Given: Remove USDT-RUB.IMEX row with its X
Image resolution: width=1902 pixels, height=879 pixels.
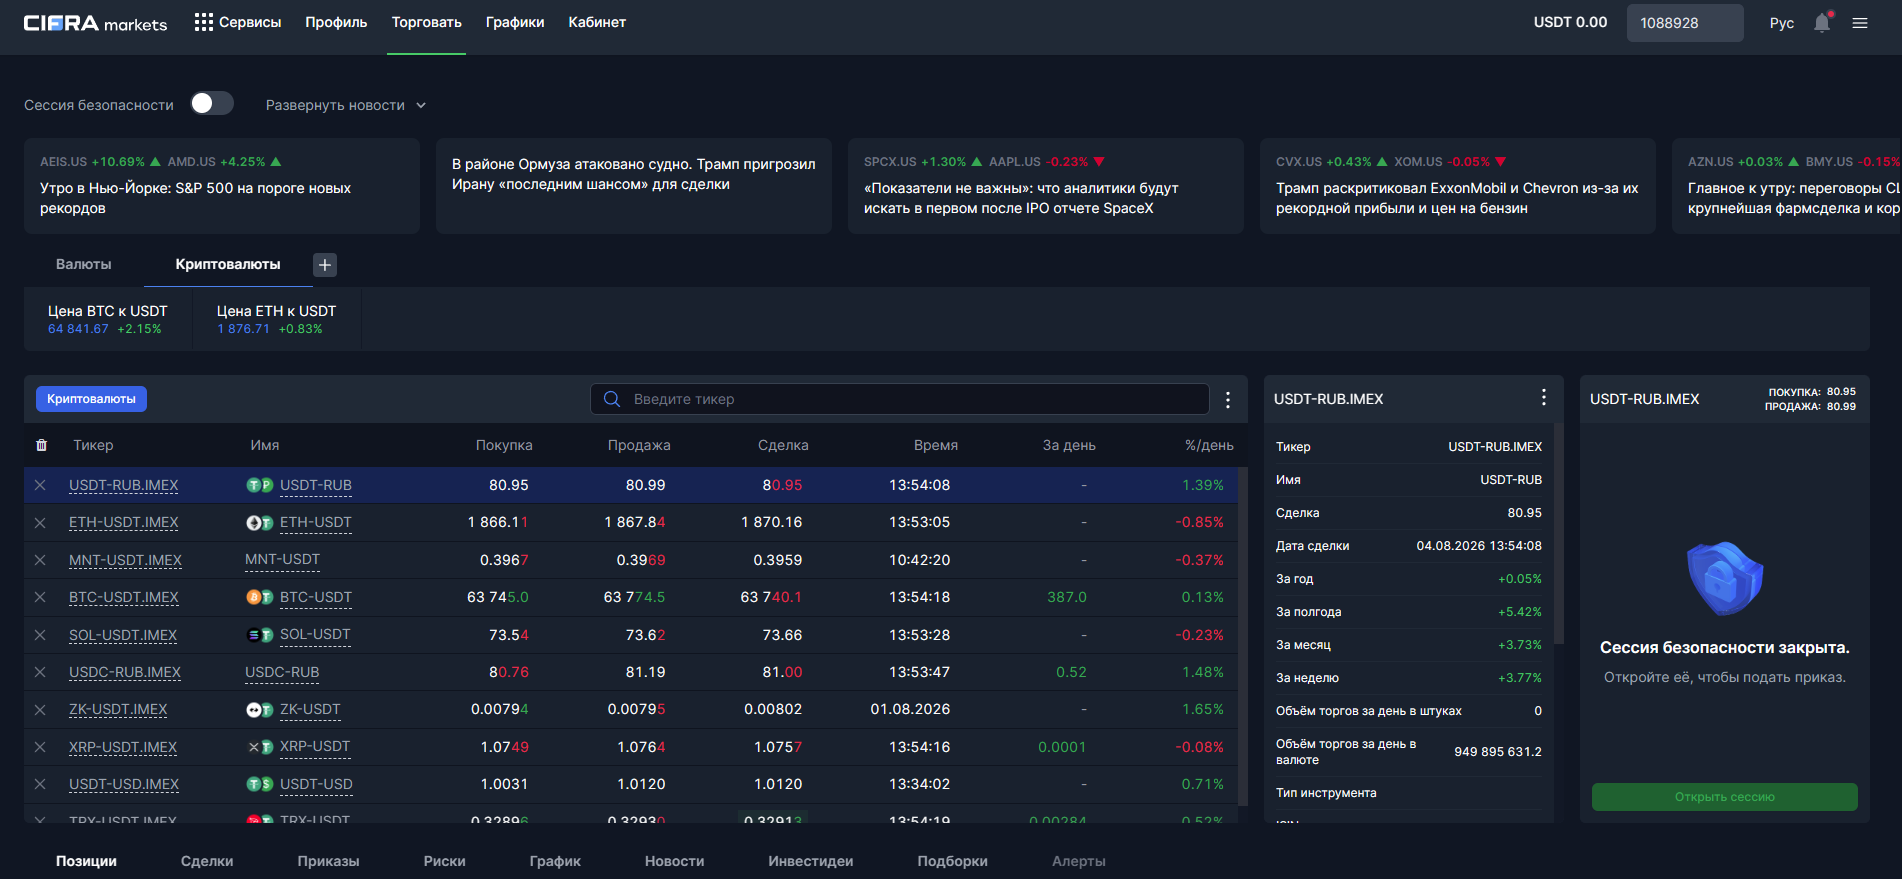Looking at the screenshot, I should pos(40,485).
